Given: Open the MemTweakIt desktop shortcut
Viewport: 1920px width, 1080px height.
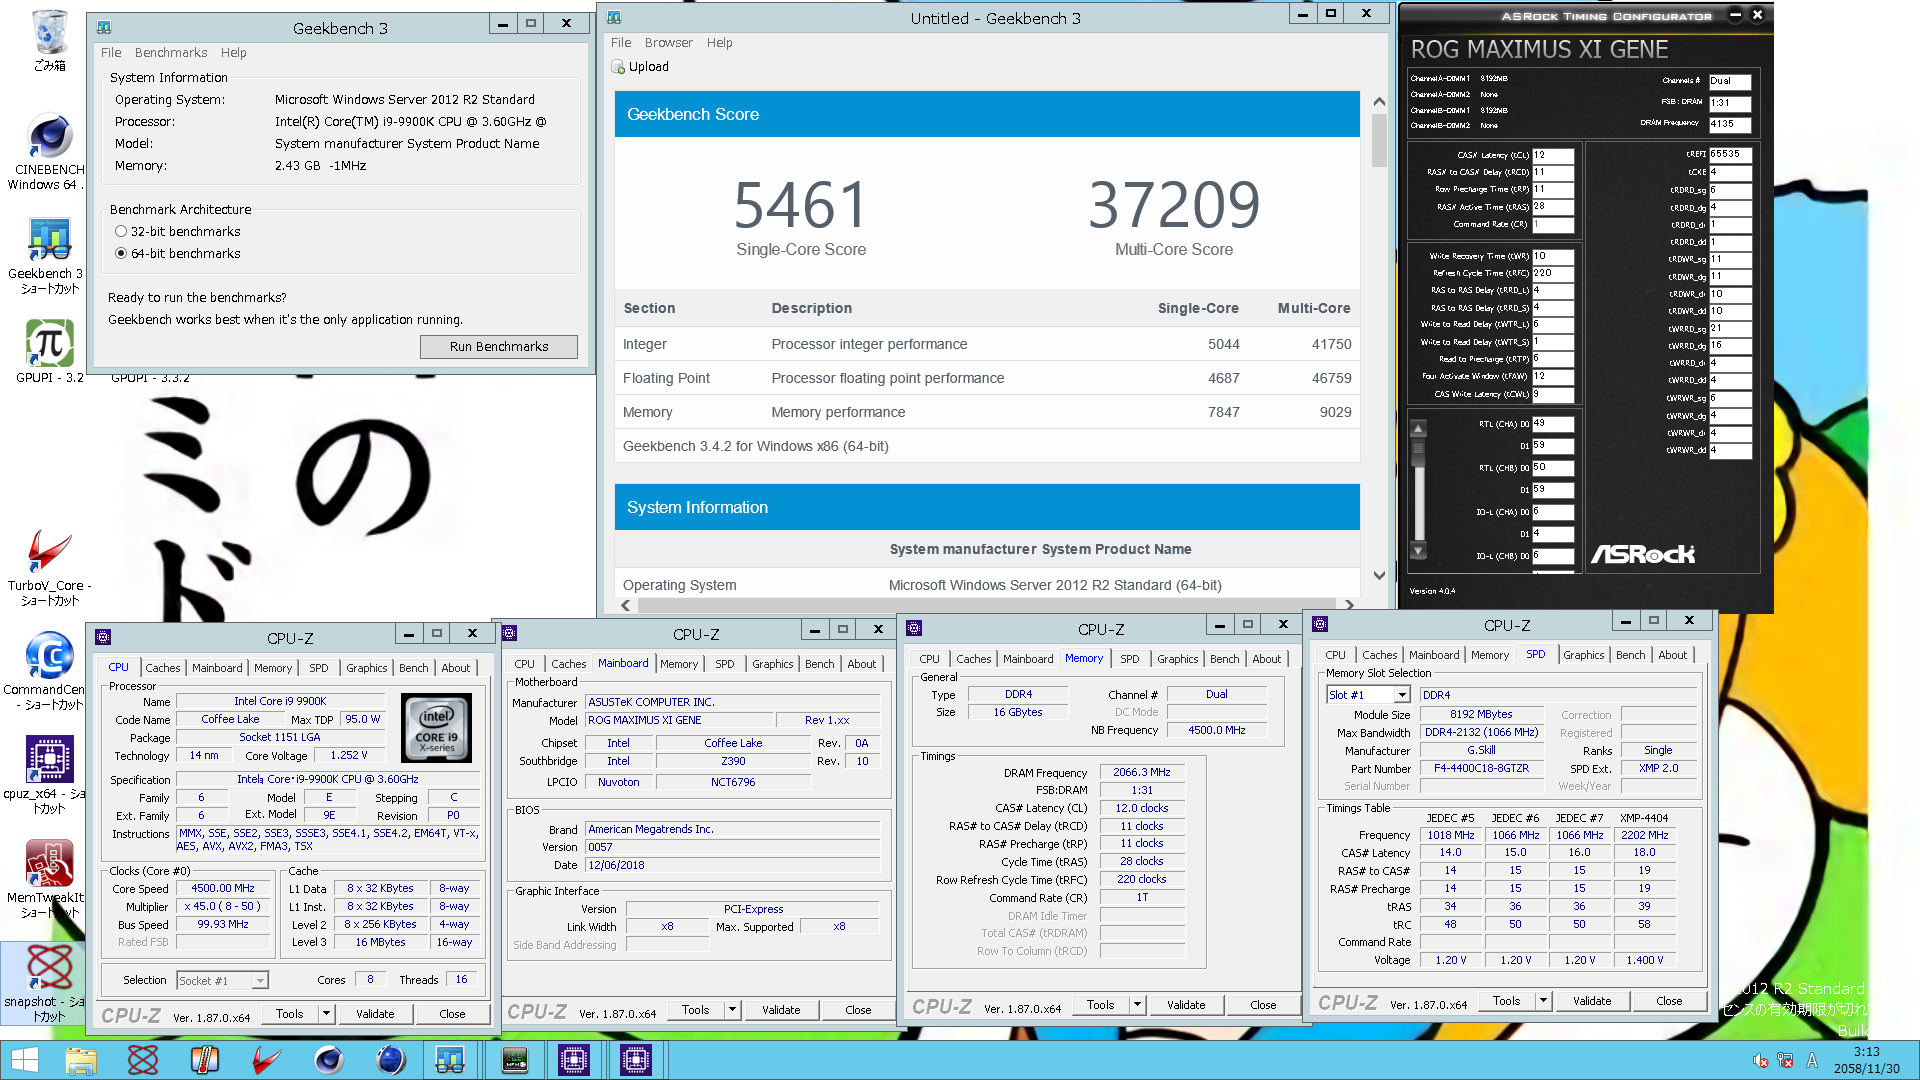Looking at the screenshot, I should pyautogui.click(x=49, y=878).
